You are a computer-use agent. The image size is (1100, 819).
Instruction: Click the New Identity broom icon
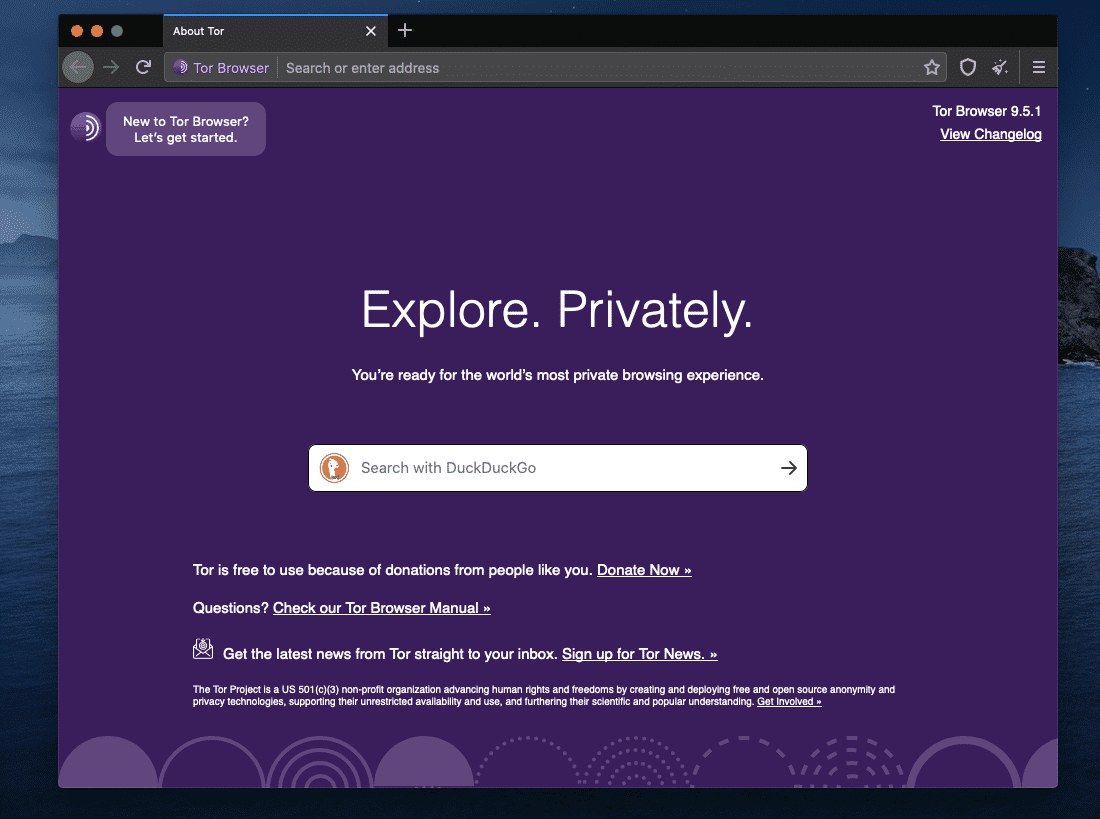(x=1000, y=68)
